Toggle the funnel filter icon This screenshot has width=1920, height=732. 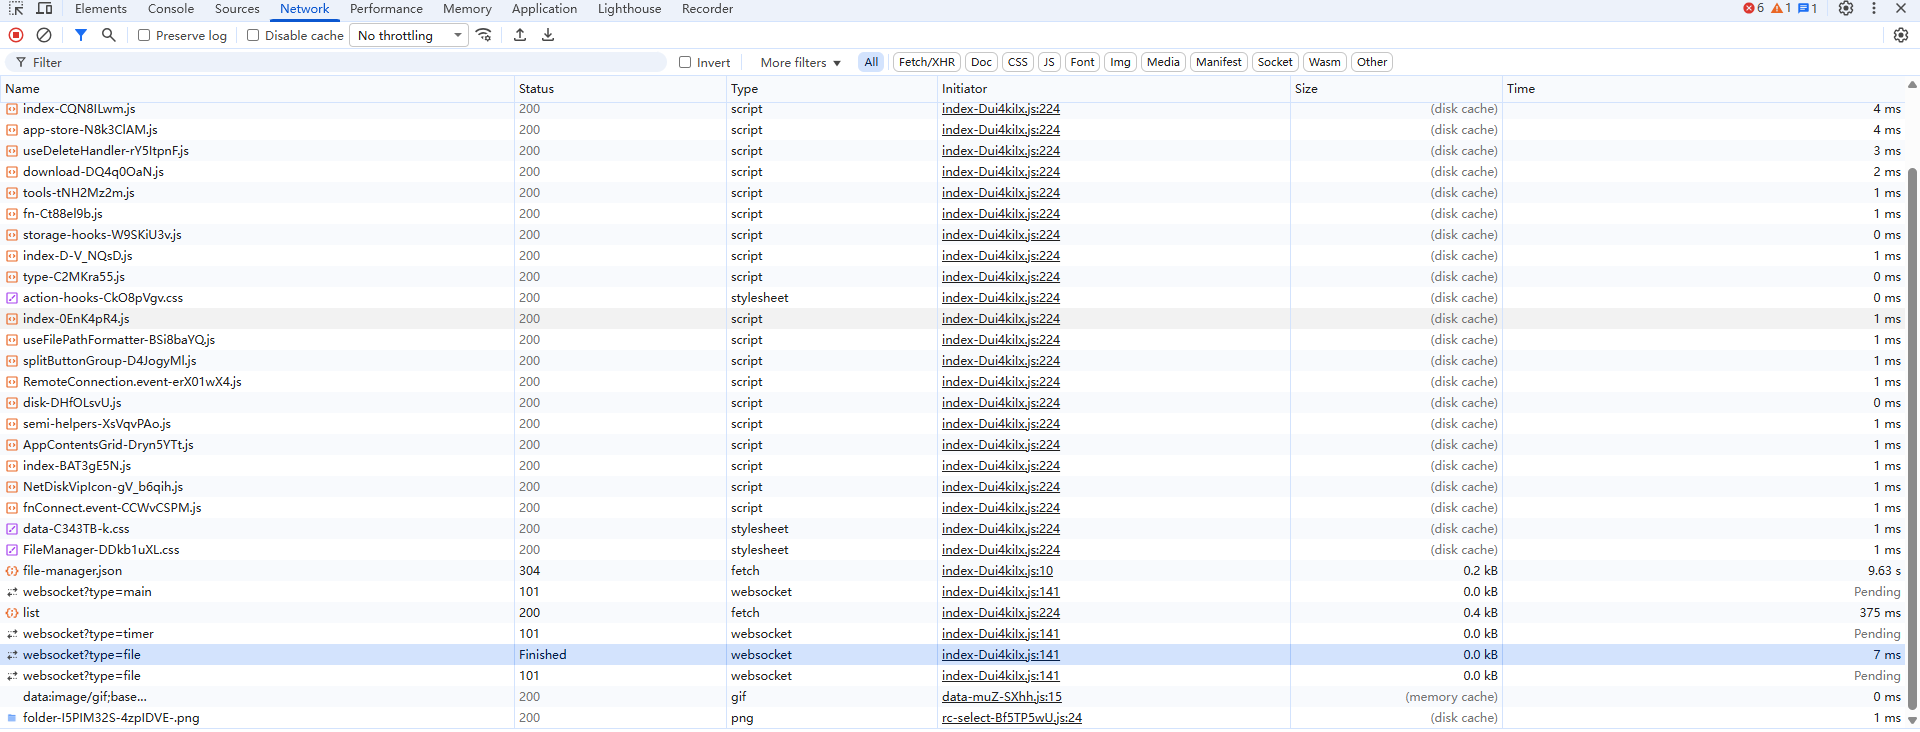click(81, 35)
